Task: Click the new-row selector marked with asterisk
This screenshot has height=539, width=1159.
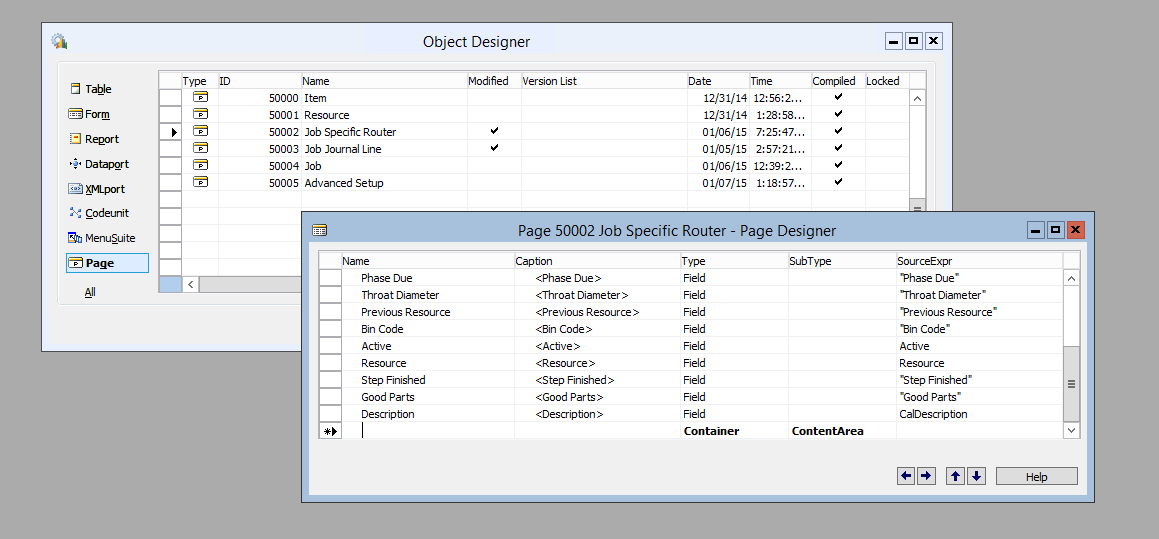Action: [x=330, y=431]
